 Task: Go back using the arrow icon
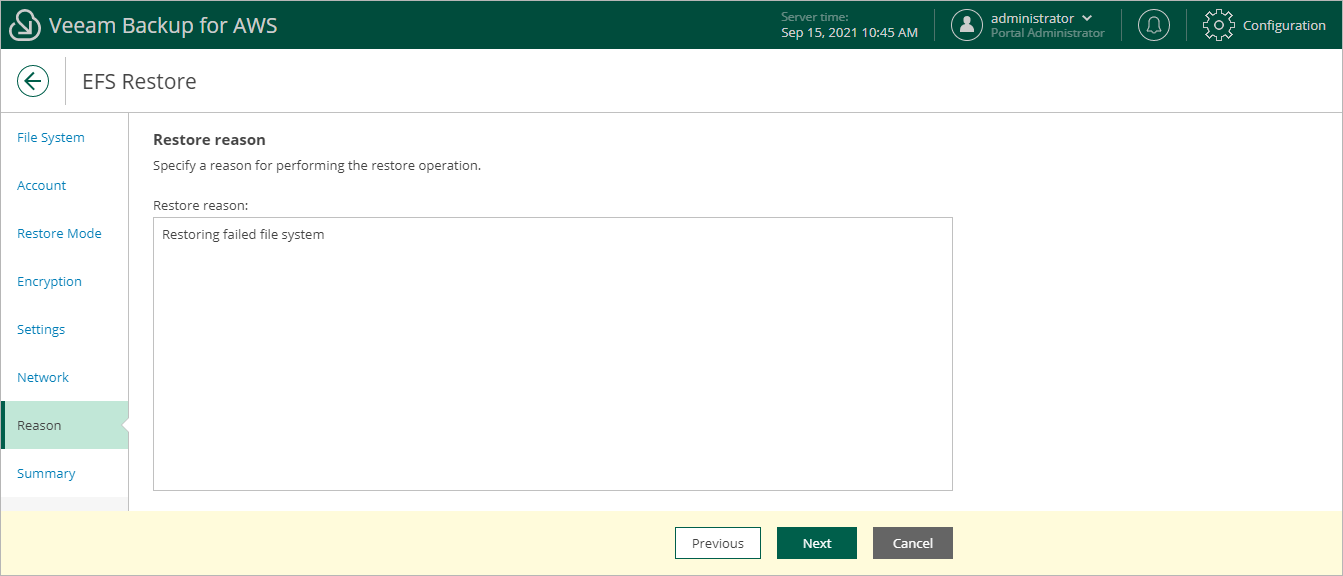[x=33, y=81]
